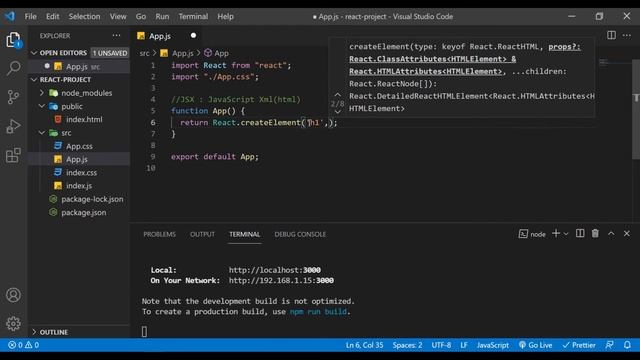Open the new terminal launch profile dropdown
Viewport: 640px width, 360px height.
pos(566,234)
